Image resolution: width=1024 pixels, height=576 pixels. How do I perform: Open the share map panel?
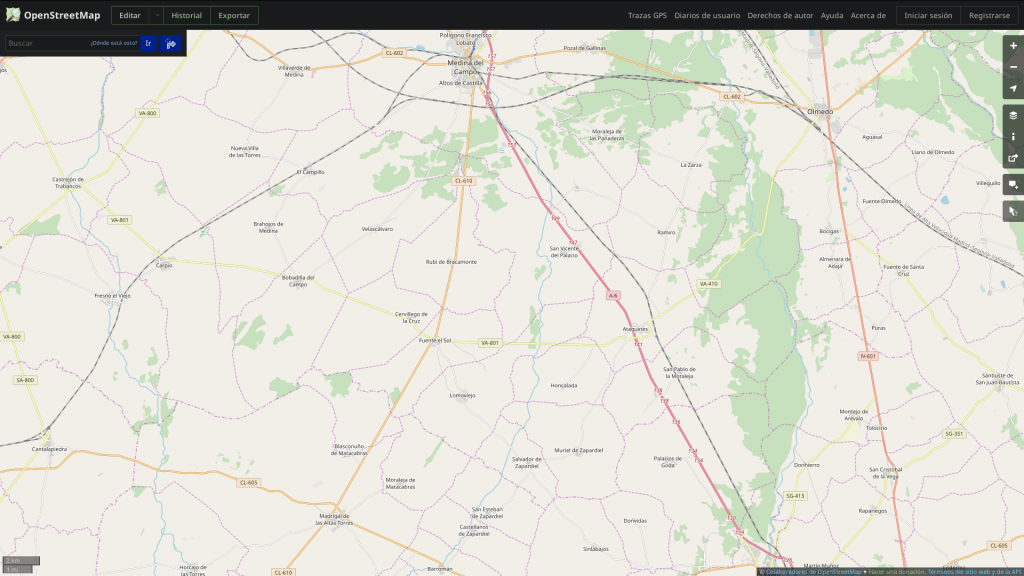click(1013, 158)
